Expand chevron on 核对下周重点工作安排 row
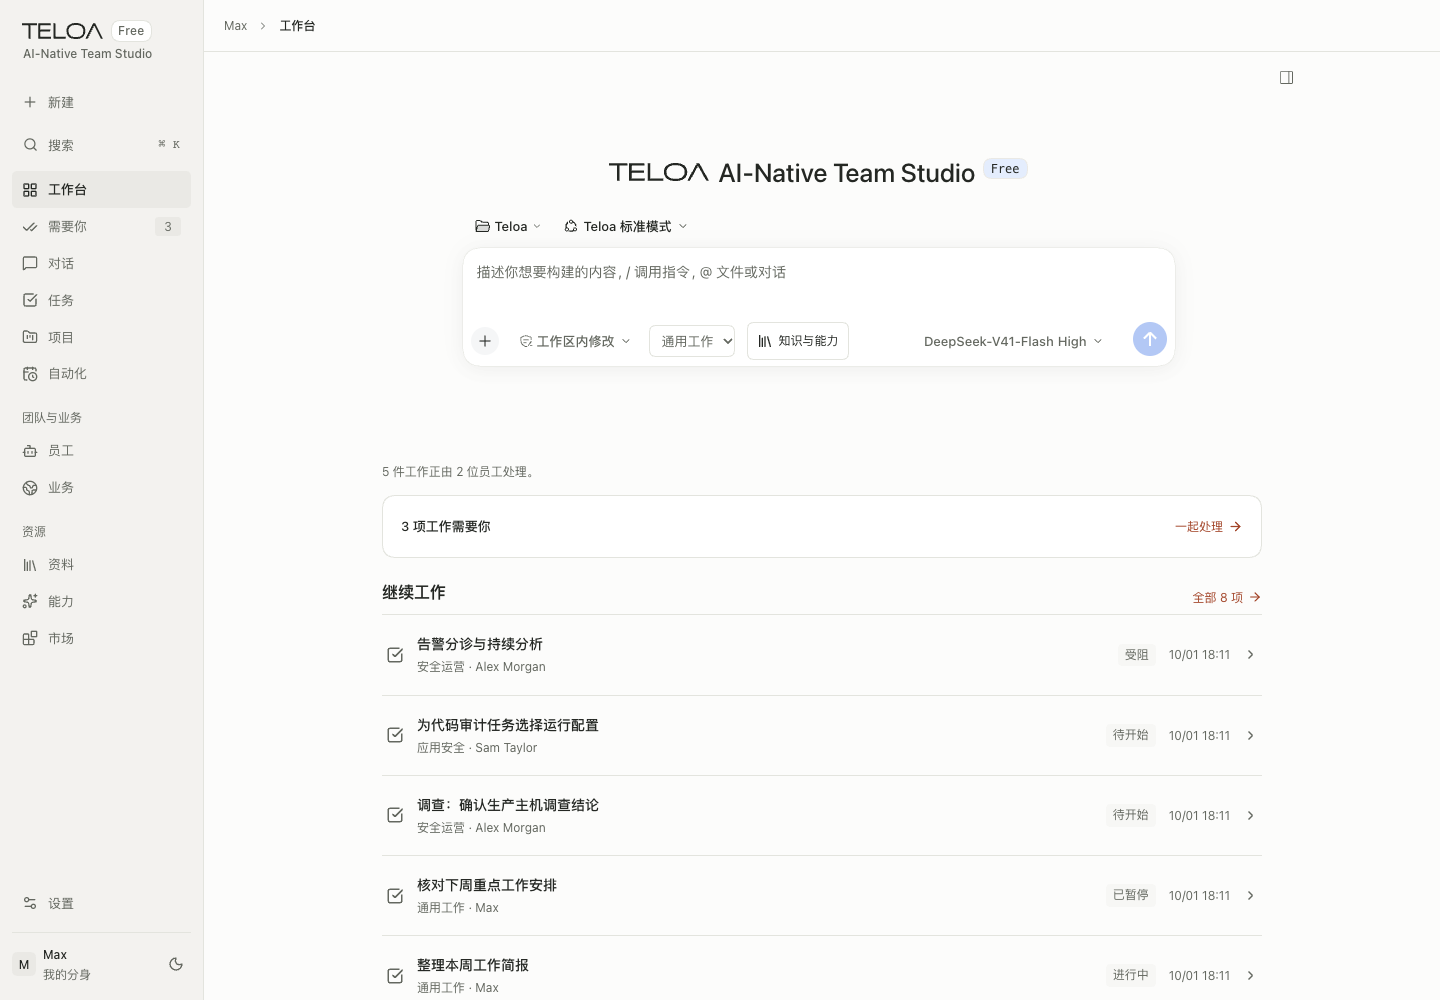Screen dimensions: 1440x1000 coord(1250,895)
